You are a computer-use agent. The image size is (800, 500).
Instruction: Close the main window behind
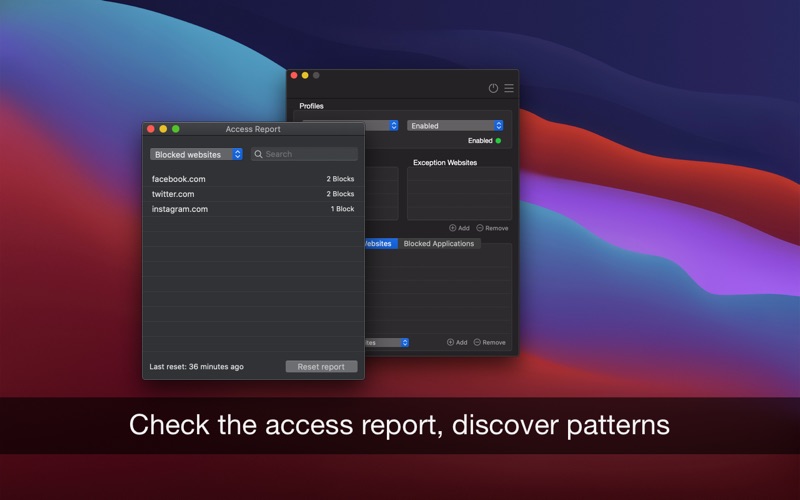click(294, 75)
